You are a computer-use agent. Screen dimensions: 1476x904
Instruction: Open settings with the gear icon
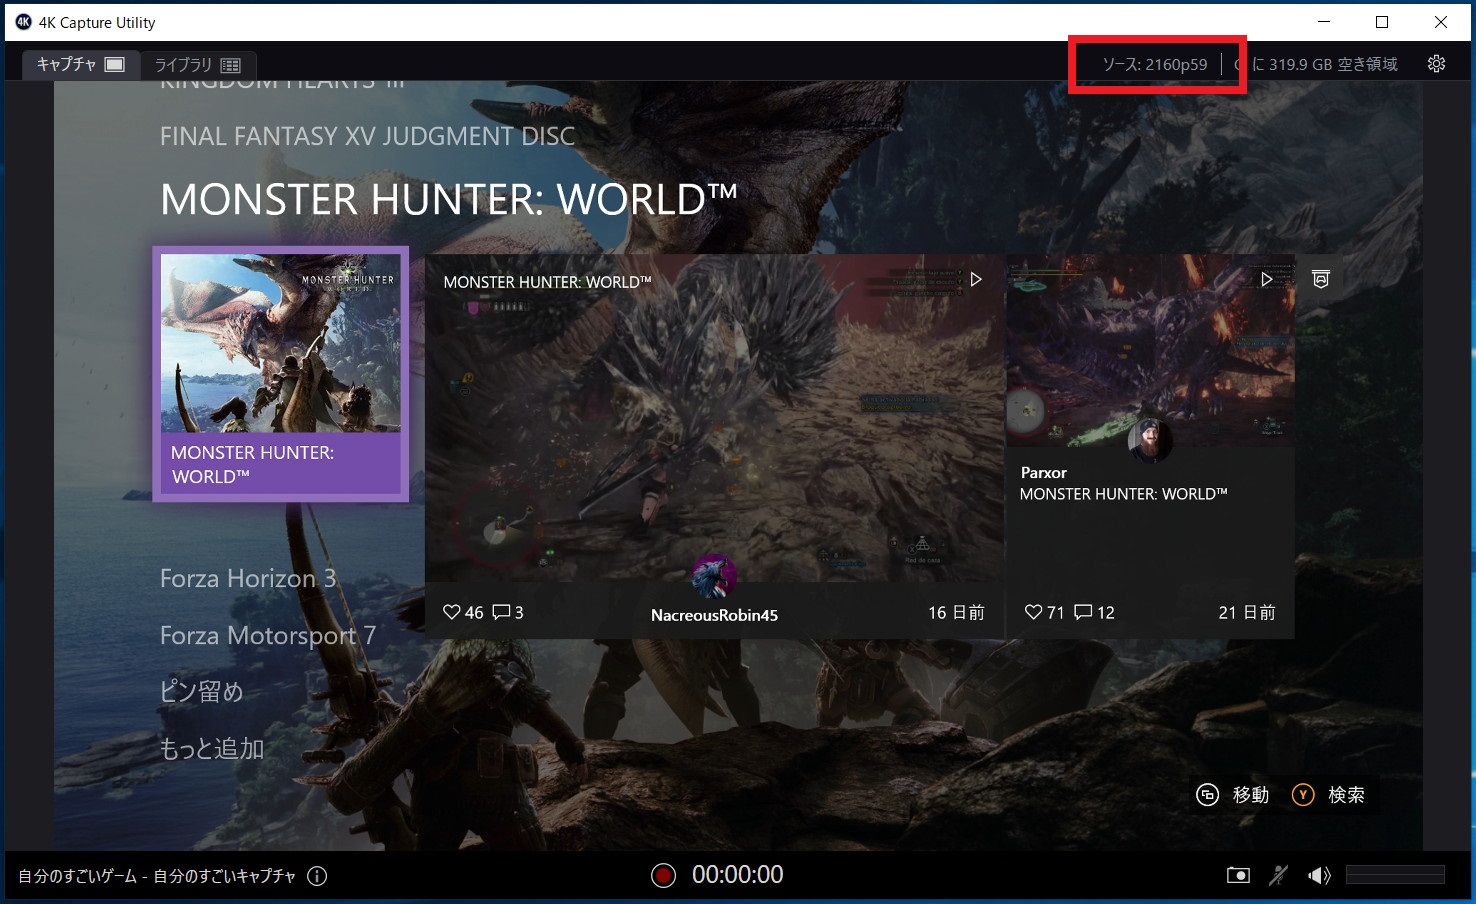[x=1436, y=64]
